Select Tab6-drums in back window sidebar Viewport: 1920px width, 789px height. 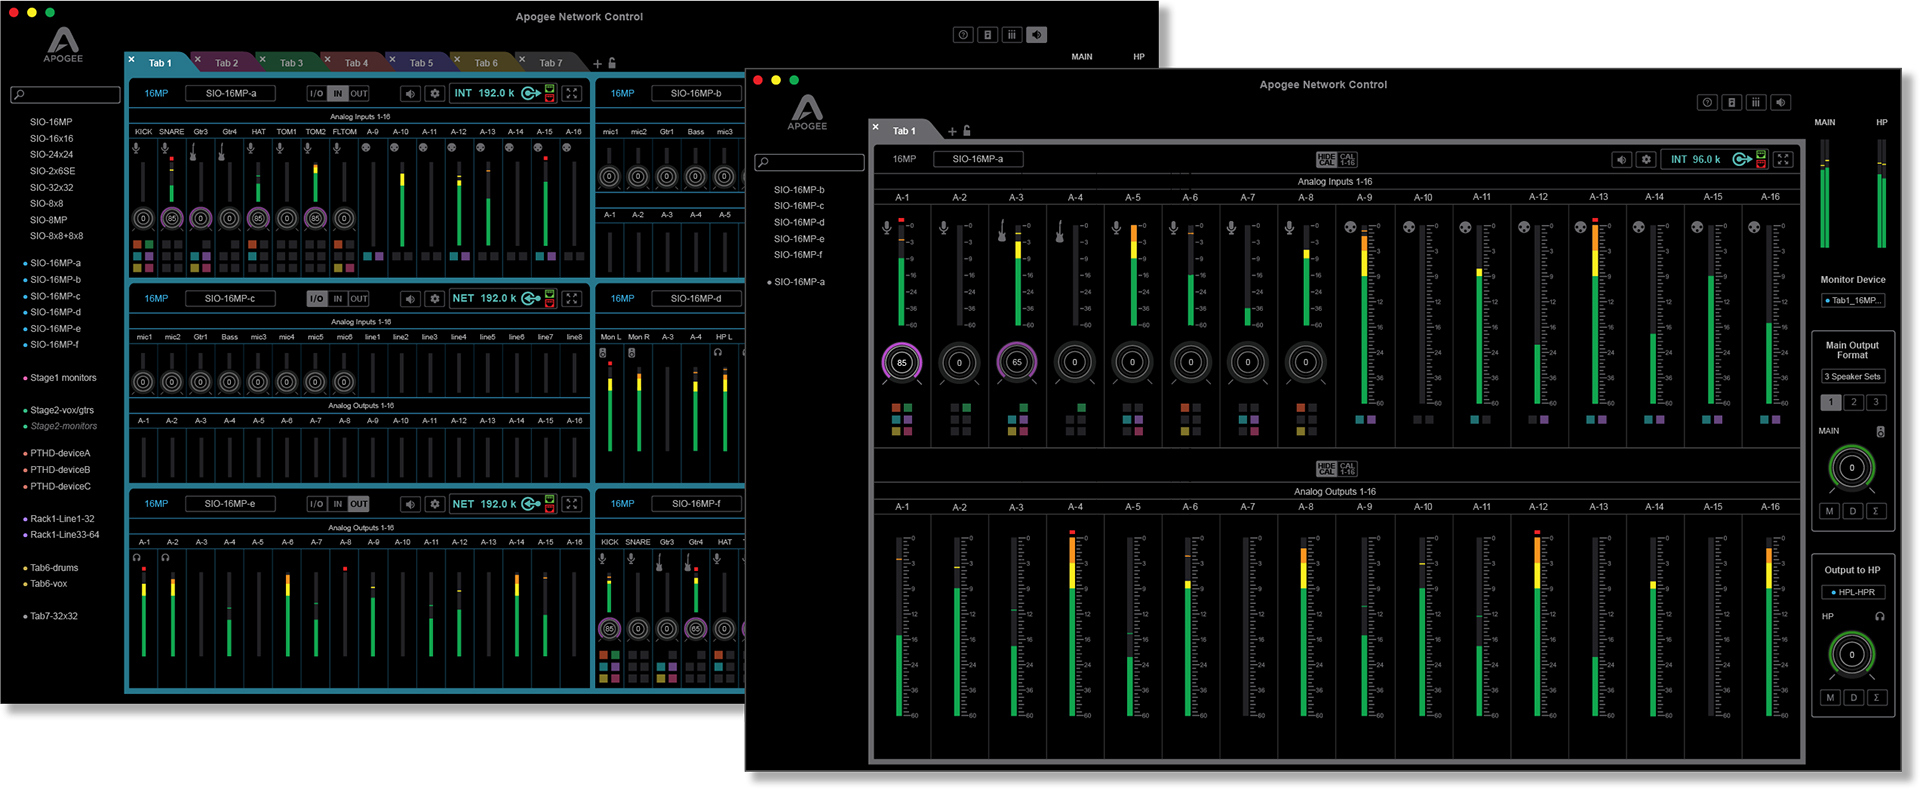[x=54, y=568]
